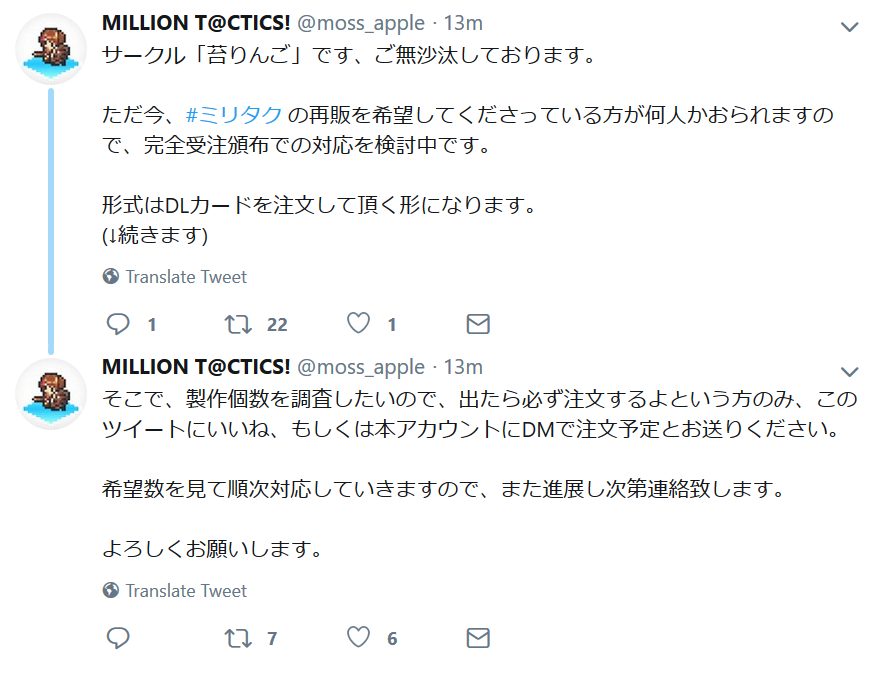The image size is (874, 673).
Task: Open the #ミリタク hashtag link
Action: click(234, 115)
